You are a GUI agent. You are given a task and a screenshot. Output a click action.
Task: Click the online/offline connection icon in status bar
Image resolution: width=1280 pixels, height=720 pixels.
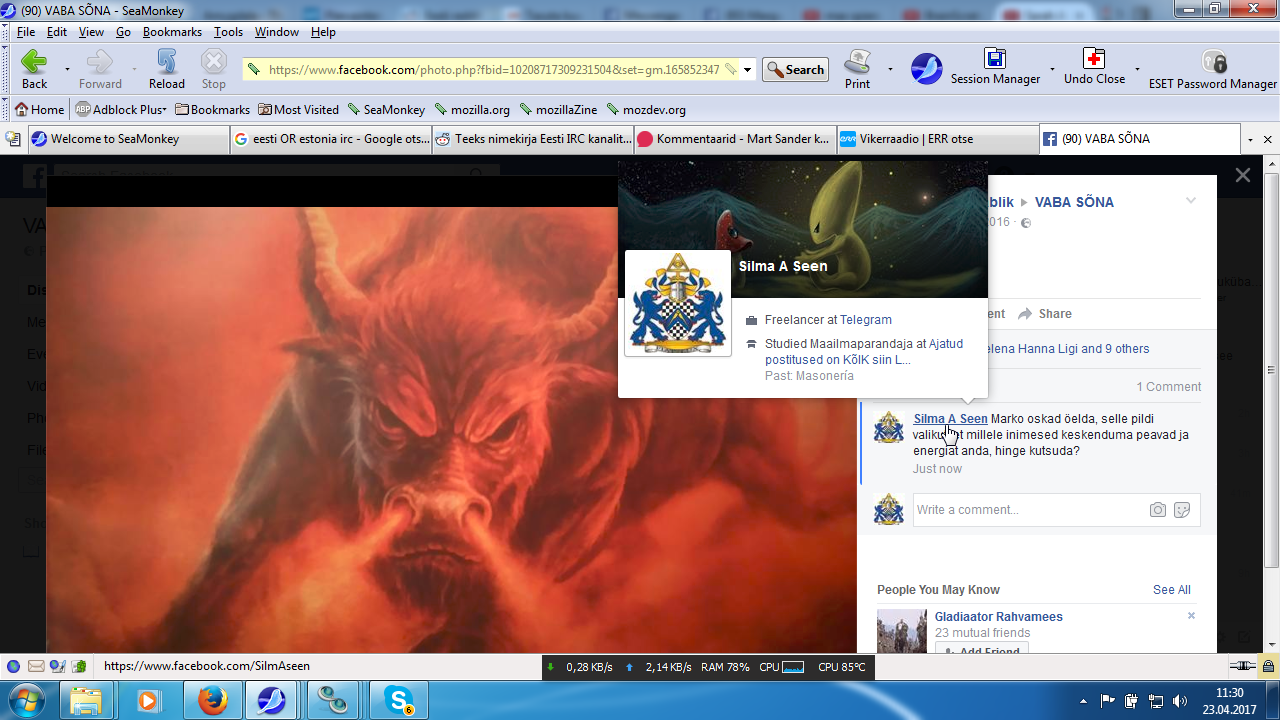tap(1243, 666)
